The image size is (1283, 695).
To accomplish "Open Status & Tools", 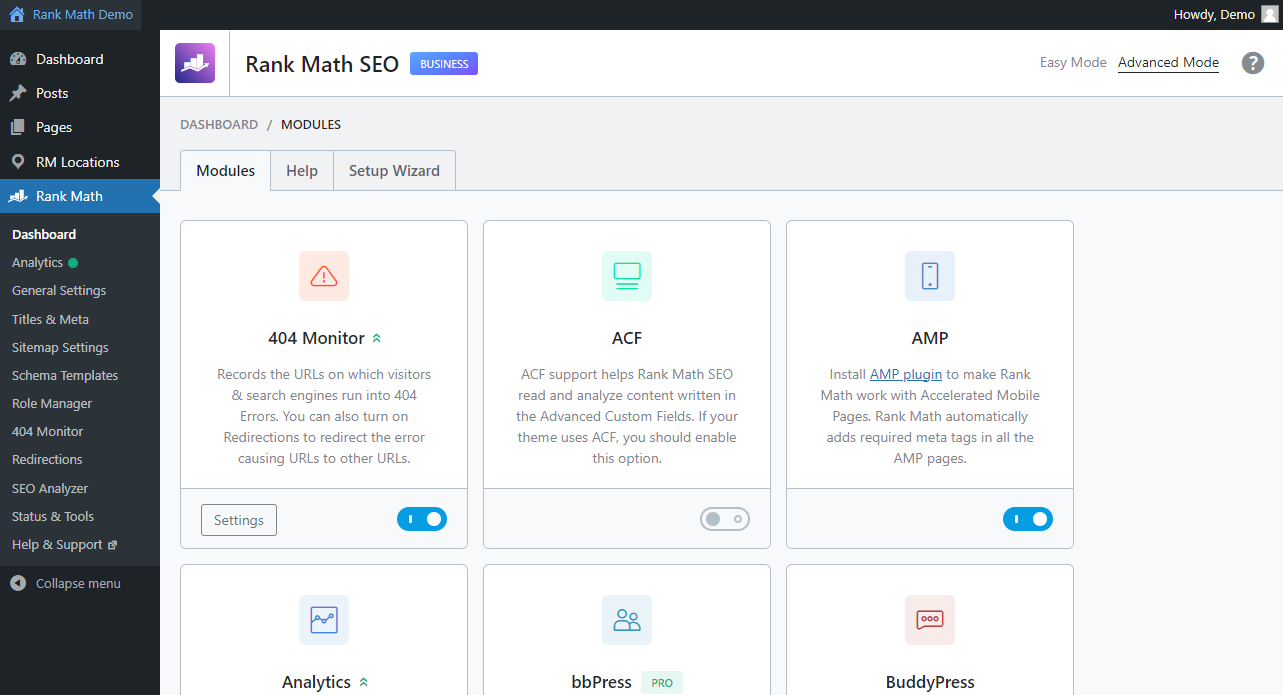I will [x=53, y=516].
